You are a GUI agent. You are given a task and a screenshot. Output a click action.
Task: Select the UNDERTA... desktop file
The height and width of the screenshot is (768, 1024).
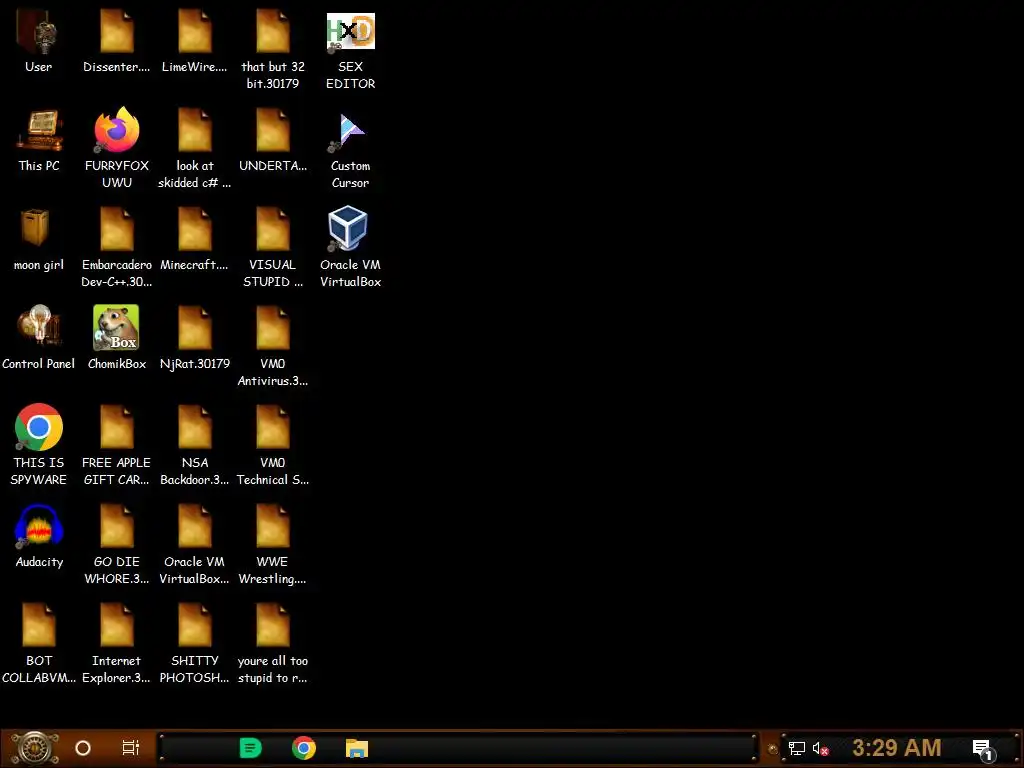(x=272, y=140)
